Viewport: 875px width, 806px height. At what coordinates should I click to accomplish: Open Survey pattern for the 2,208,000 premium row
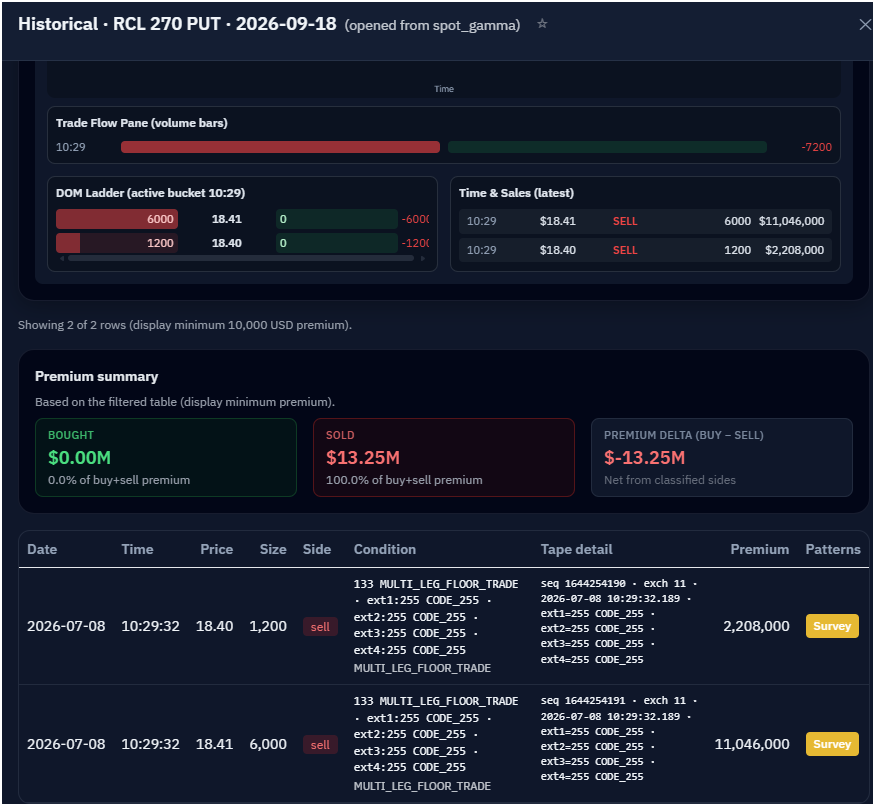click(831, 626)
